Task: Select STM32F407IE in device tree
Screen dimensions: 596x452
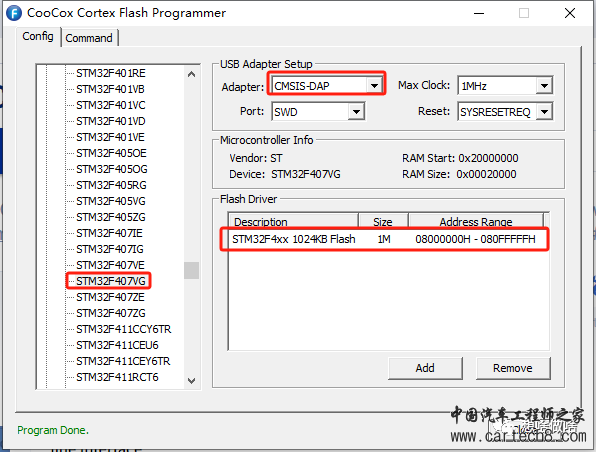Action: (109, 233)
